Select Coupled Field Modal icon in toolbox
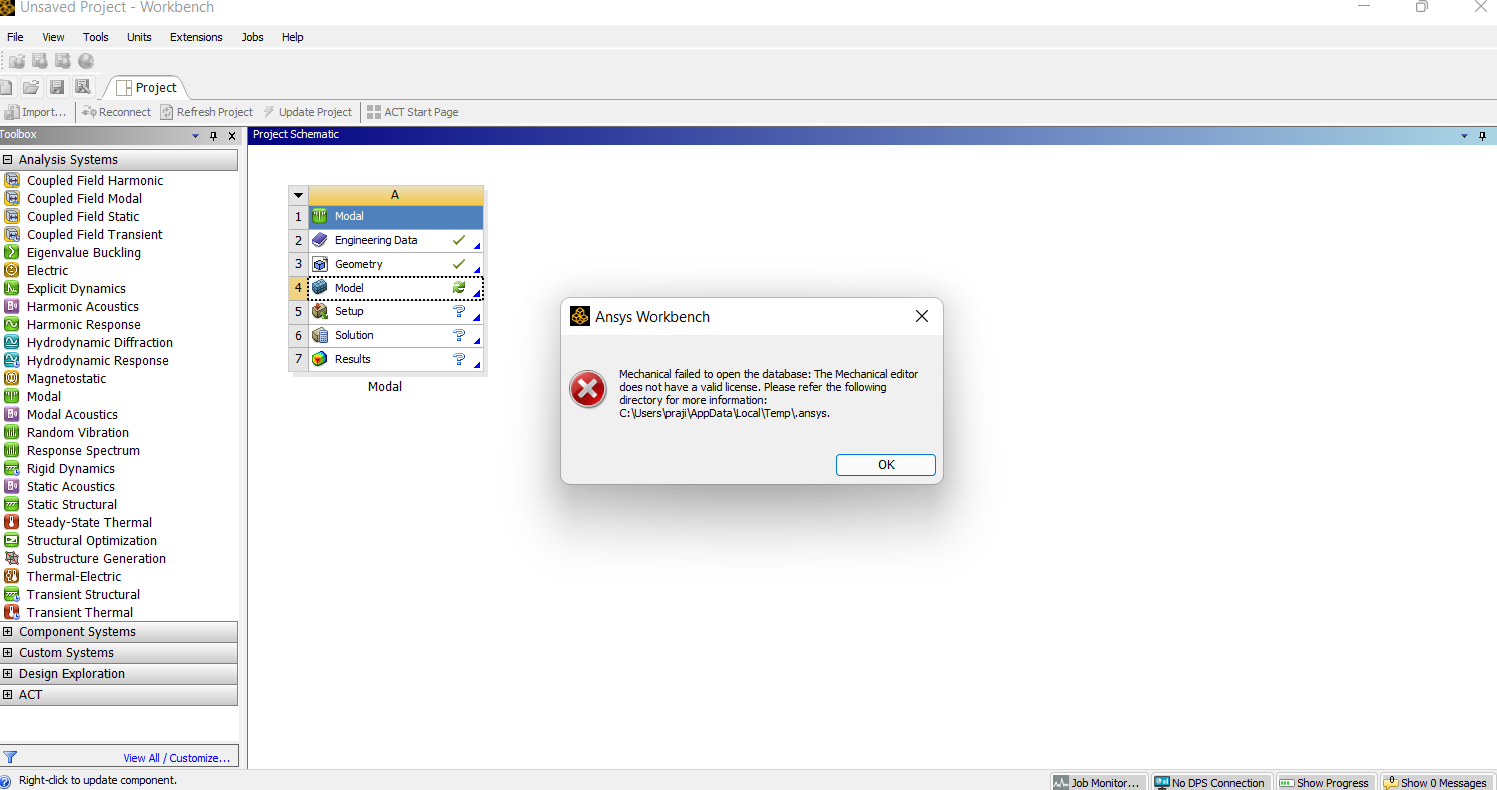 12,198
